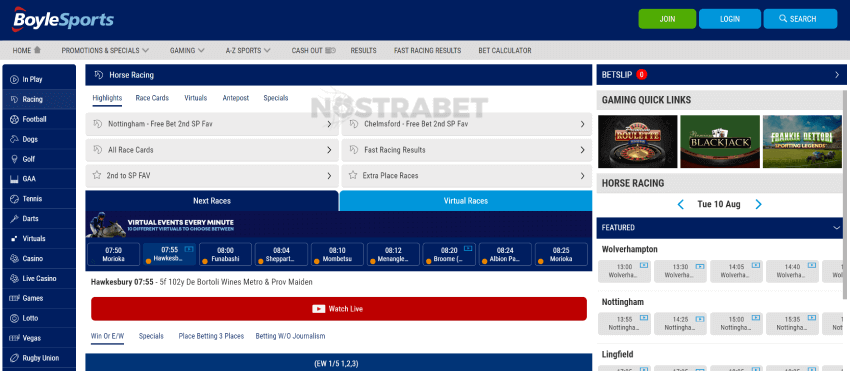Select the 08:10 Mombetsu race
This screenshot has height=371, width=850.
click(x=337, y=254)
